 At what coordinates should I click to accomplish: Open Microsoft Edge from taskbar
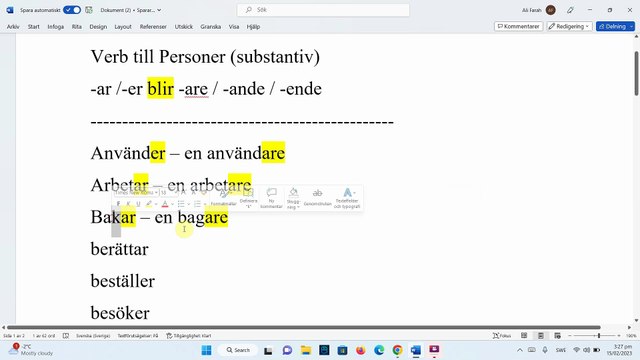point(379,350)
